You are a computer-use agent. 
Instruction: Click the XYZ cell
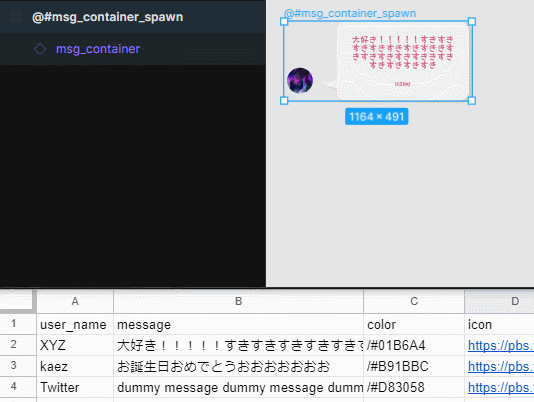75,345
